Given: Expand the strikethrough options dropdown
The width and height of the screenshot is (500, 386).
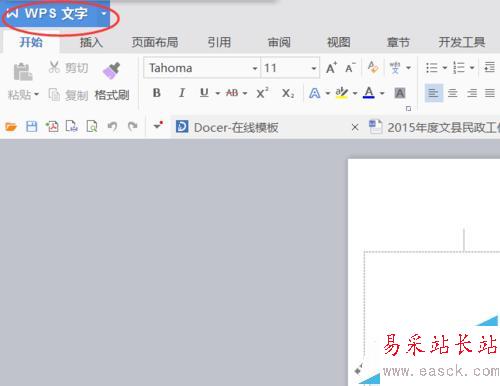Looking at the screenshot, I should point(245,93).
